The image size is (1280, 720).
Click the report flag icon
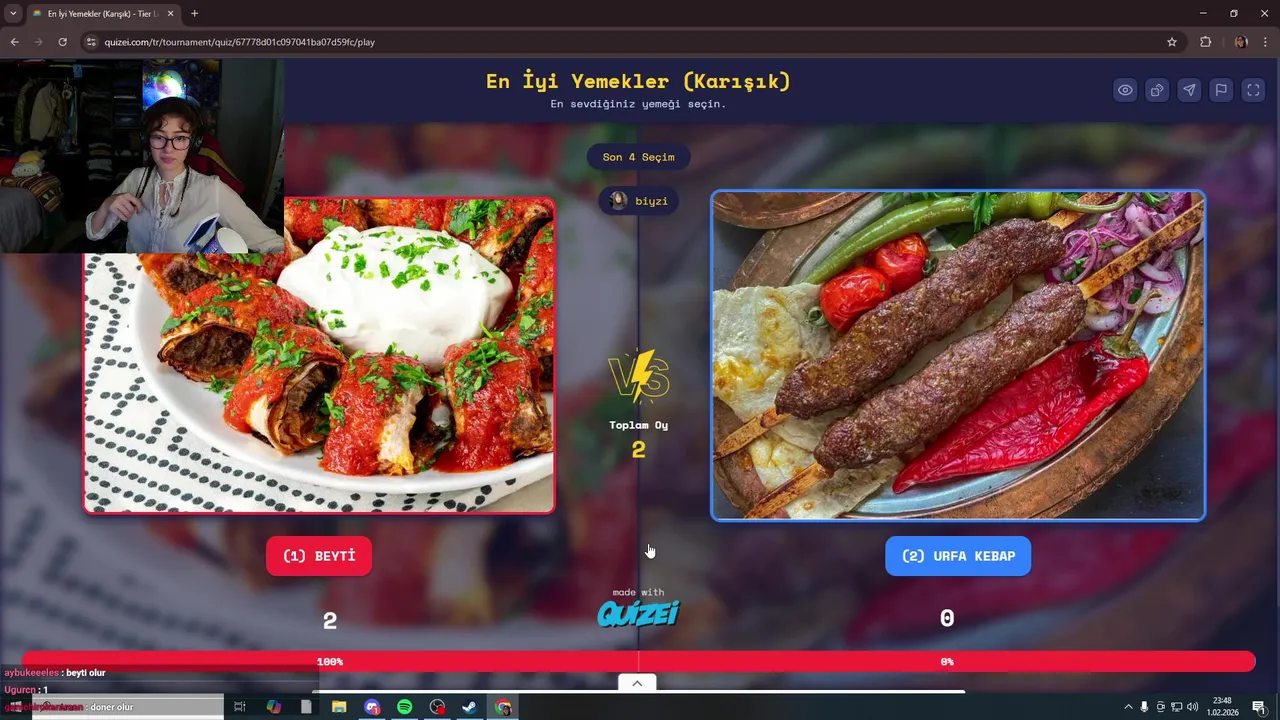[x=1221, y=90]
